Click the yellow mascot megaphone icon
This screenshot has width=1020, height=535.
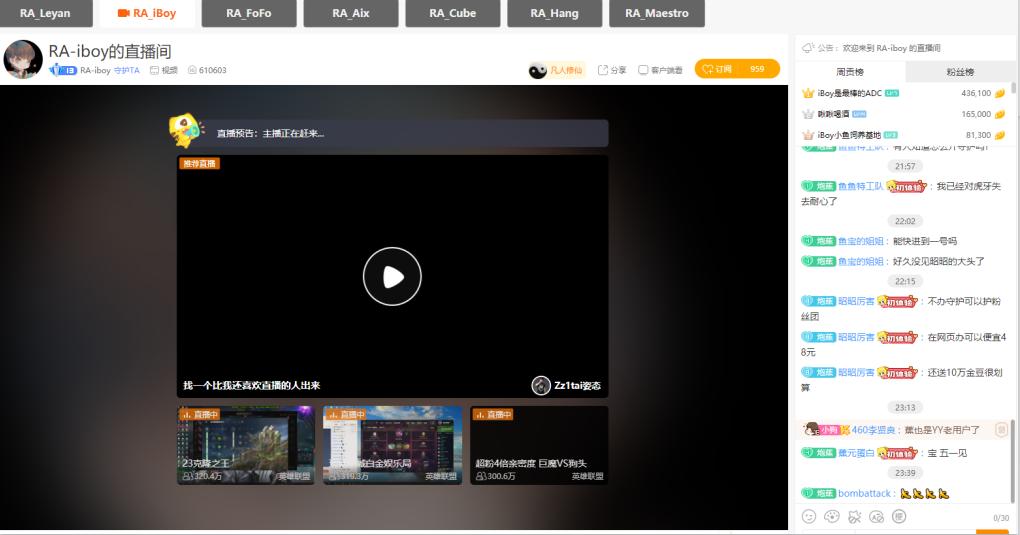[x=187, y=130]
